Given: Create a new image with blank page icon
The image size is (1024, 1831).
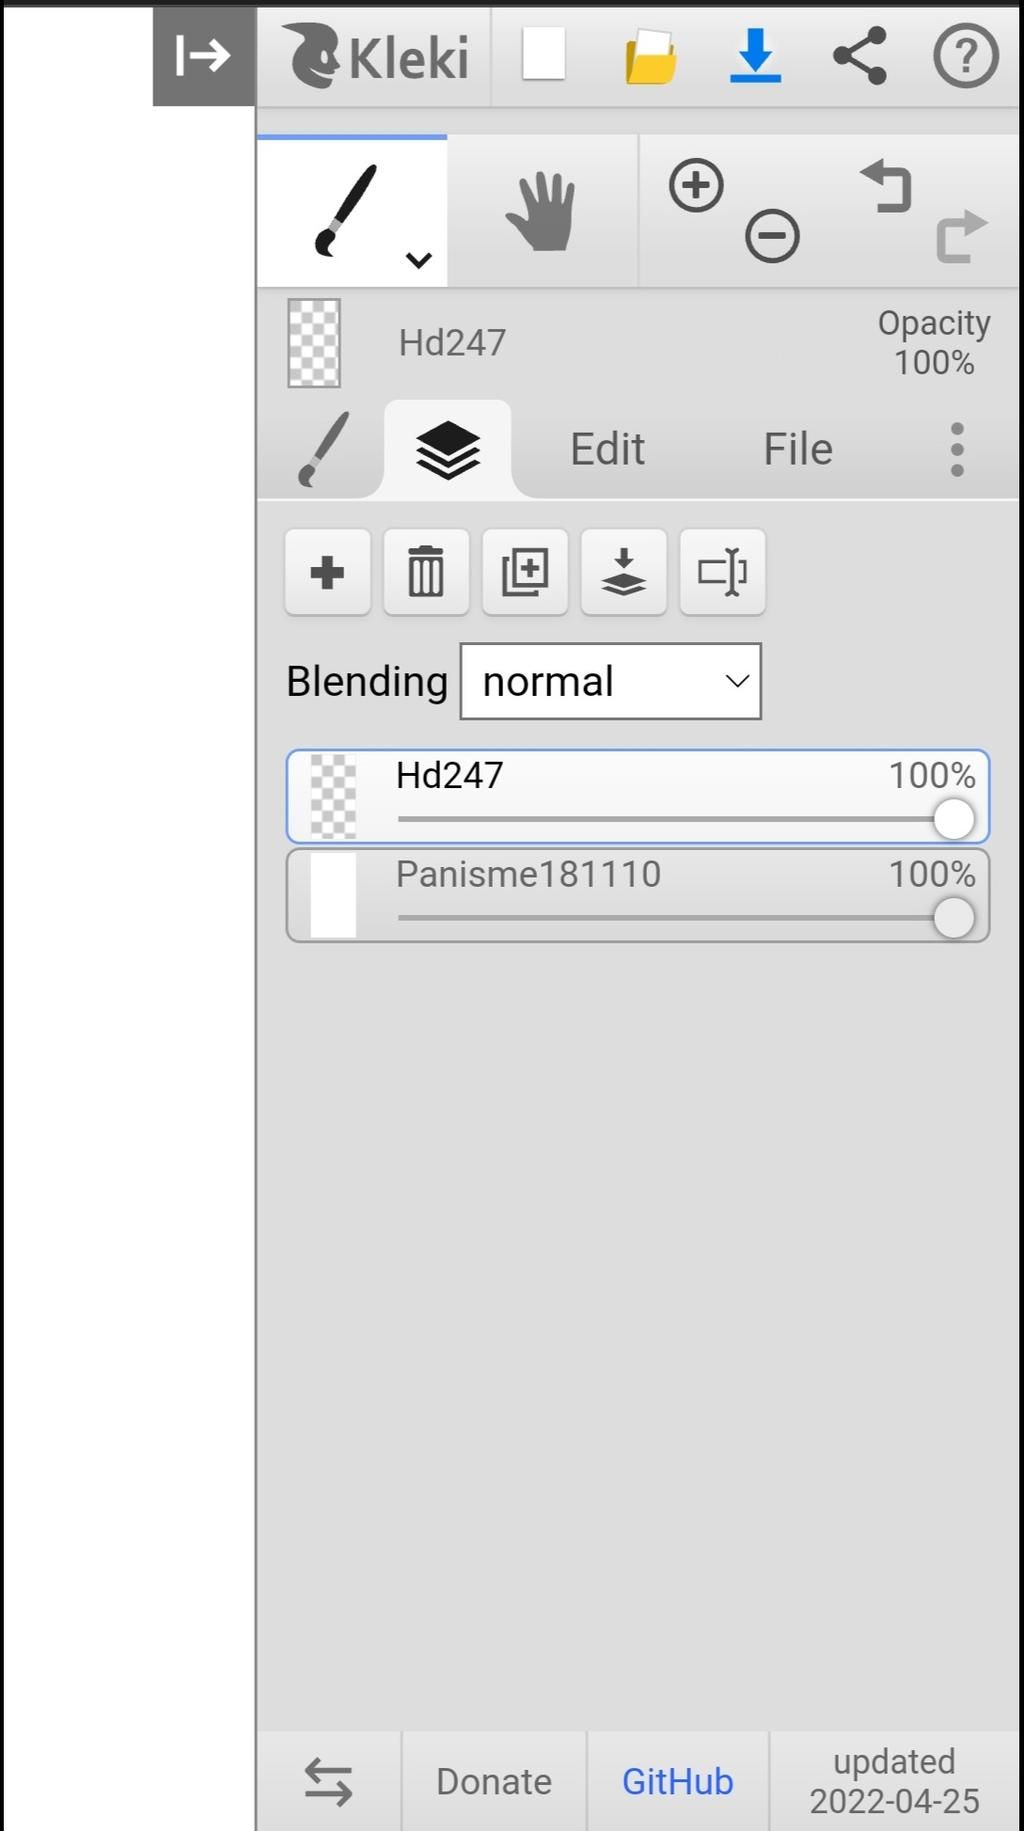Looking at the screenshot, I should (x=544, y=54).
